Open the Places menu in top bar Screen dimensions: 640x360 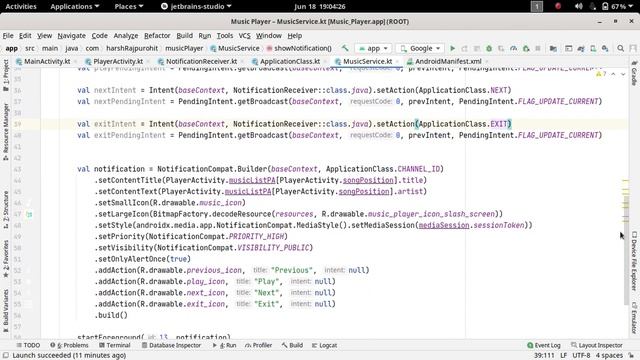coord(129,6)
